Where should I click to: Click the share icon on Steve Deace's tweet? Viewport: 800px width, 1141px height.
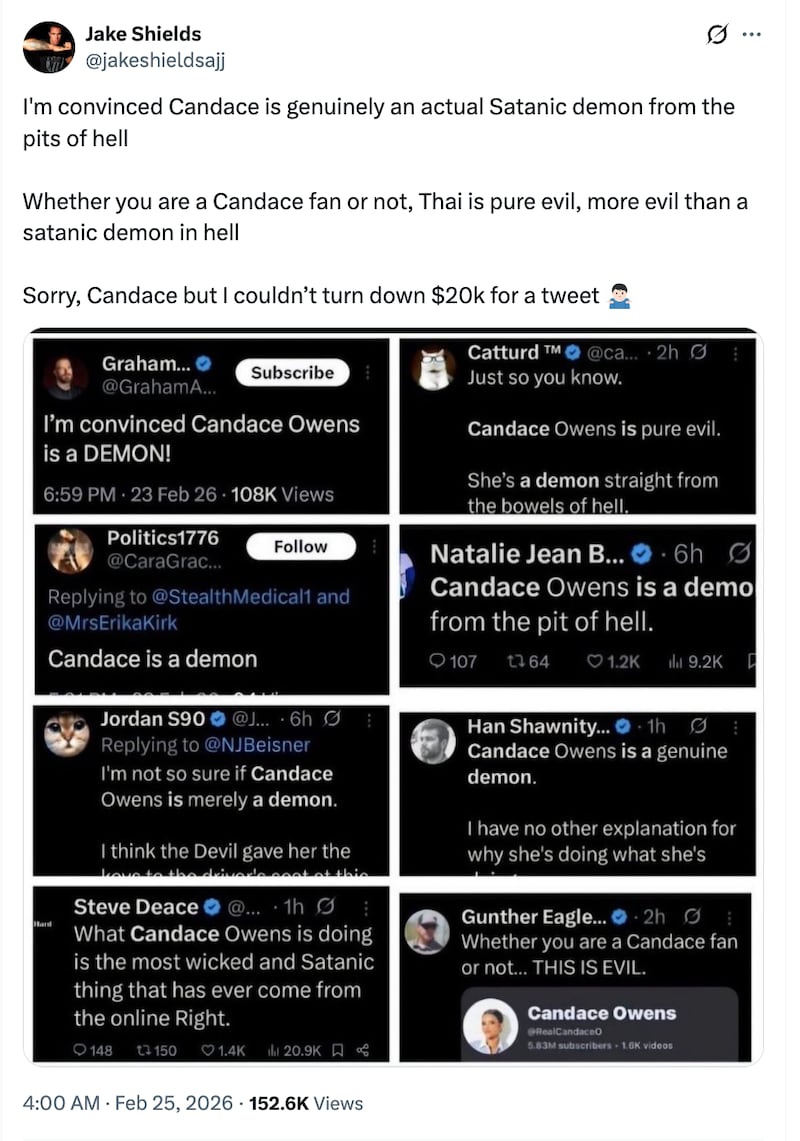click(363, 1050)
